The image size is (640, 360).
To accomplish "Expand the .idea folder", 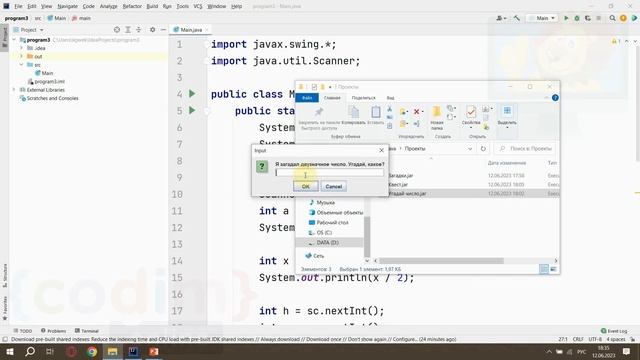I will (22, 48).
